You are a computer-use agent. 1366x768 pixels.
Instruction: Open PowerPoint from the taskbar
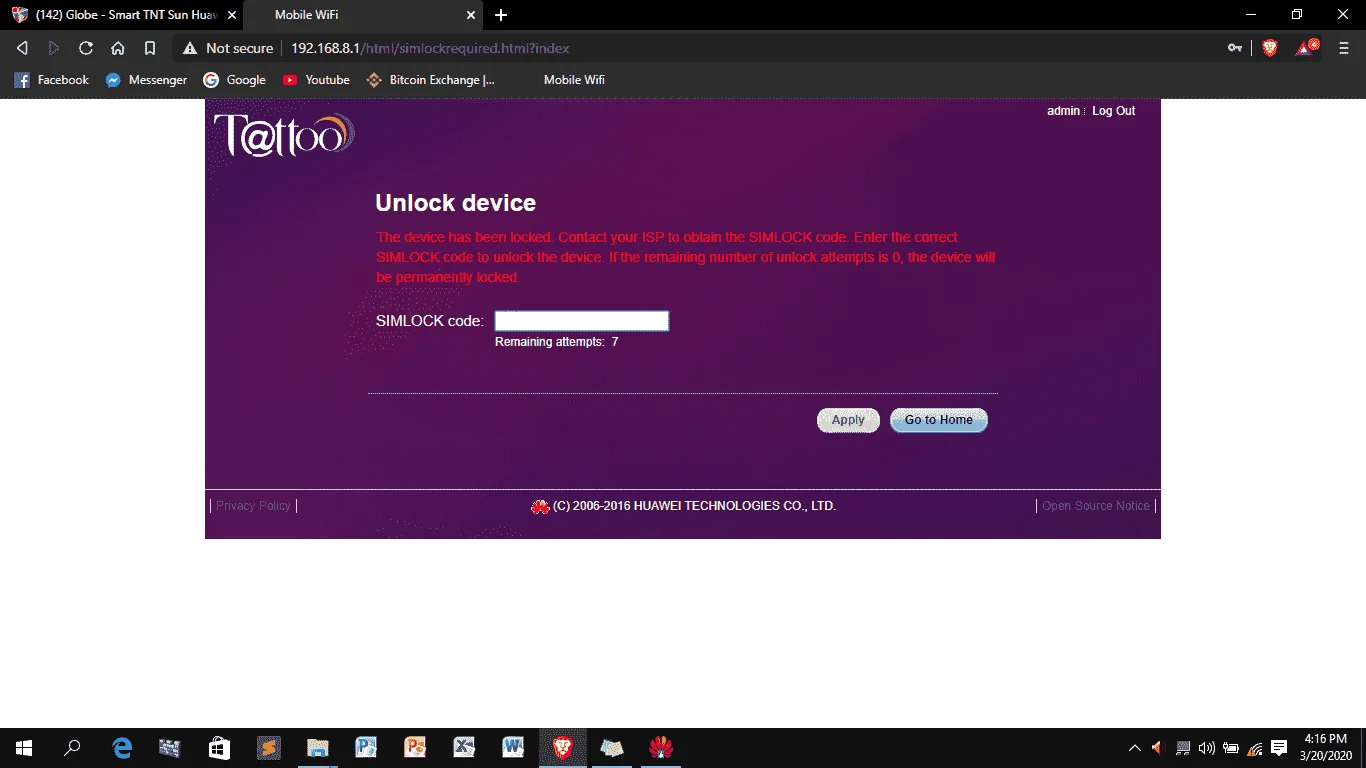tap(415, 748)
